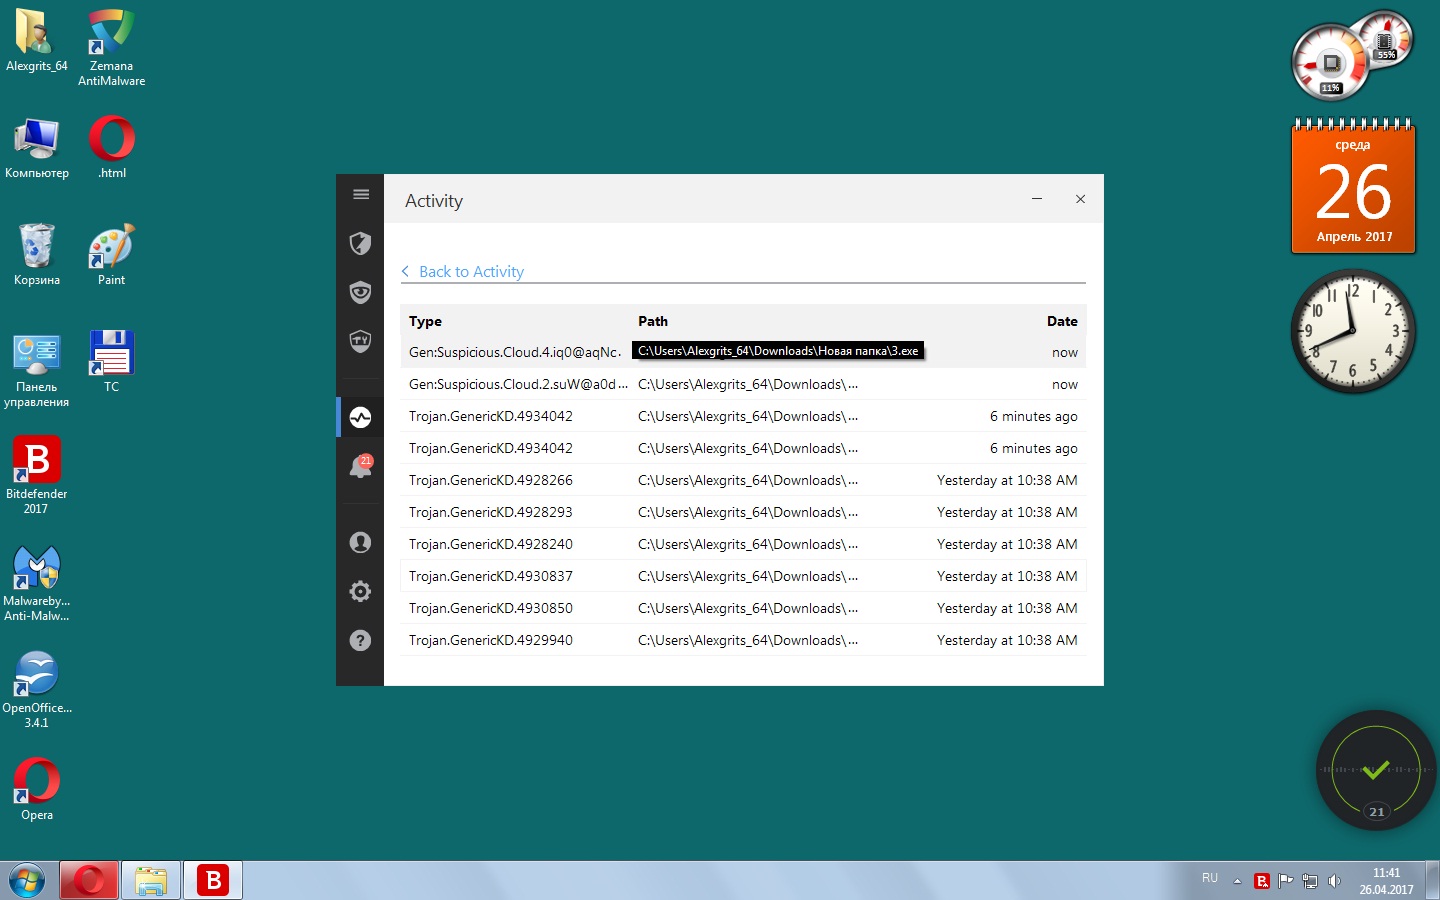Select the Корзина recycle bin icon

(37, 255)
